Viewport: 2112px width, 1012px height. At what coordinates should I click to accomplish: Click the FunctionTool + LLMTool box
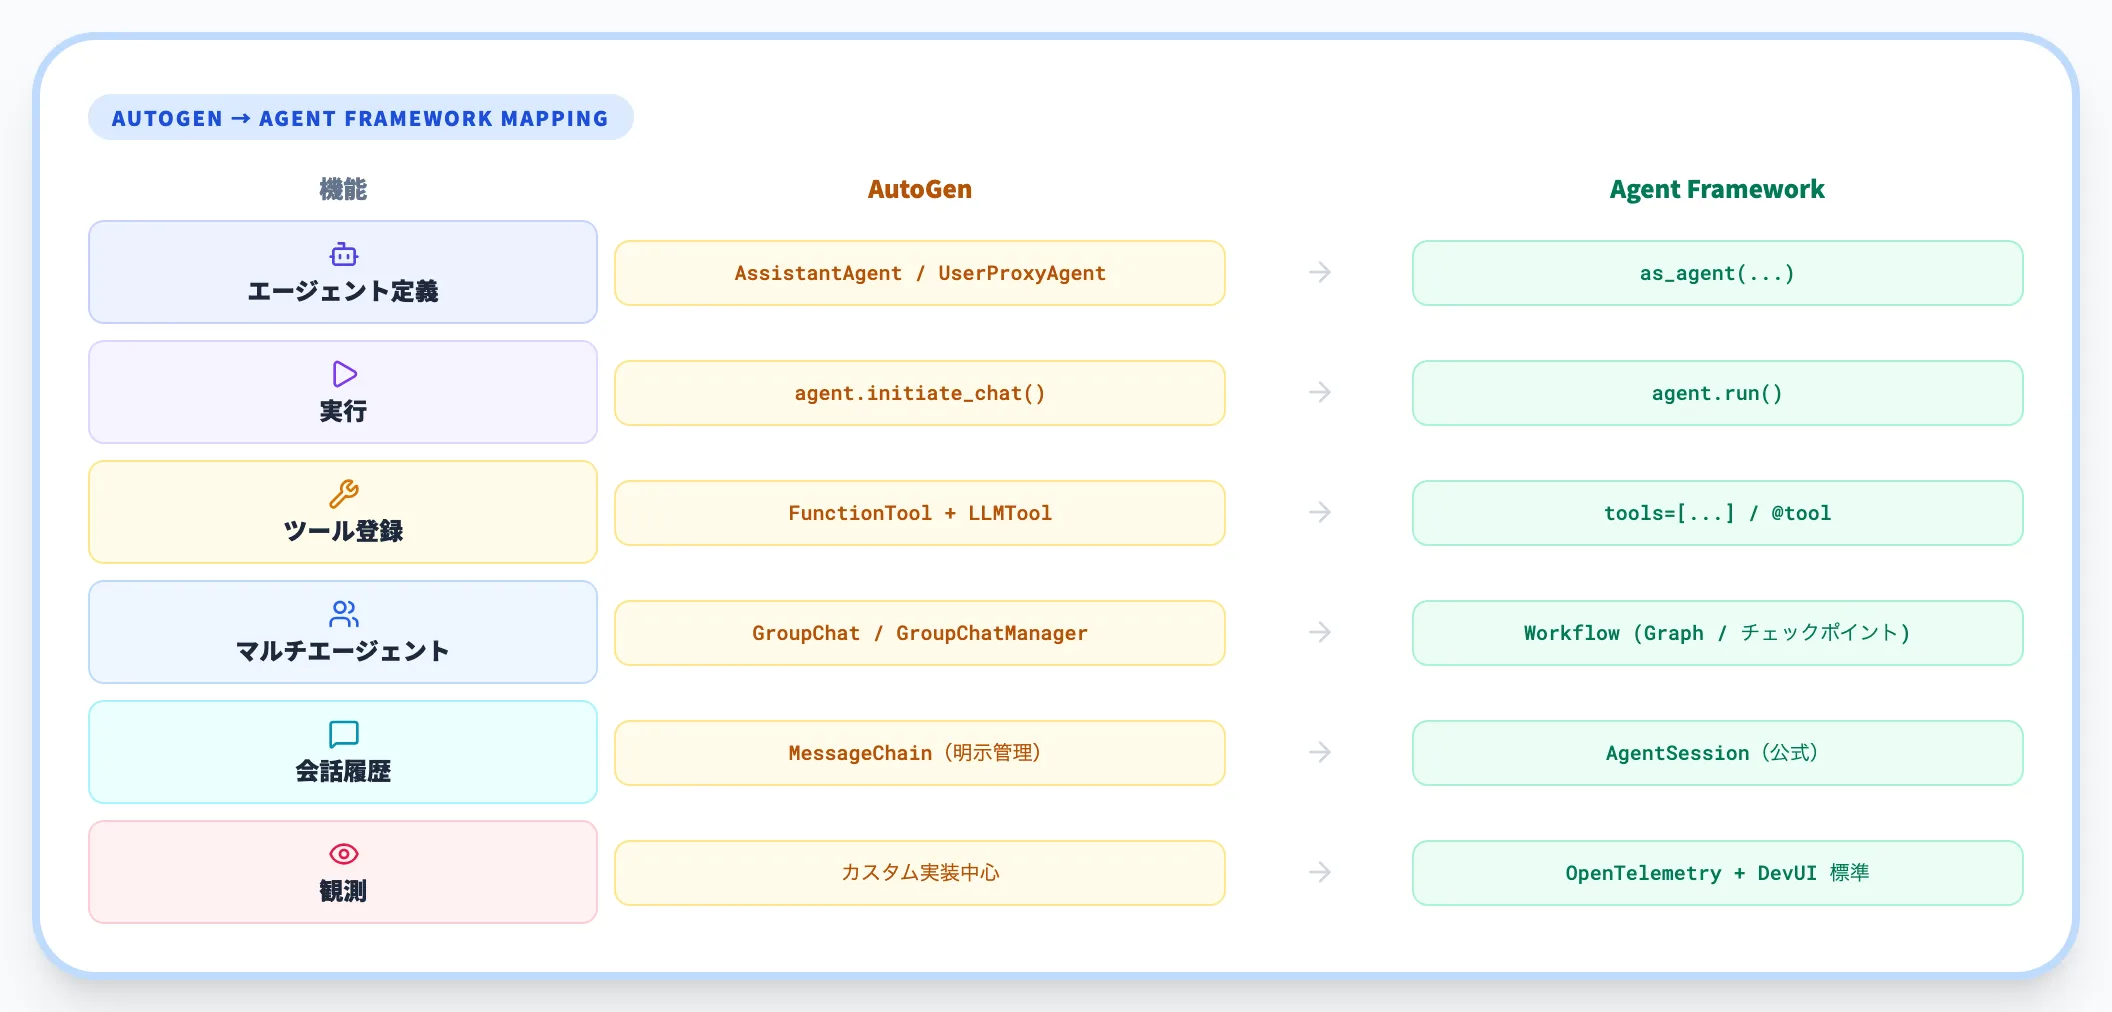tap(920, 513)
